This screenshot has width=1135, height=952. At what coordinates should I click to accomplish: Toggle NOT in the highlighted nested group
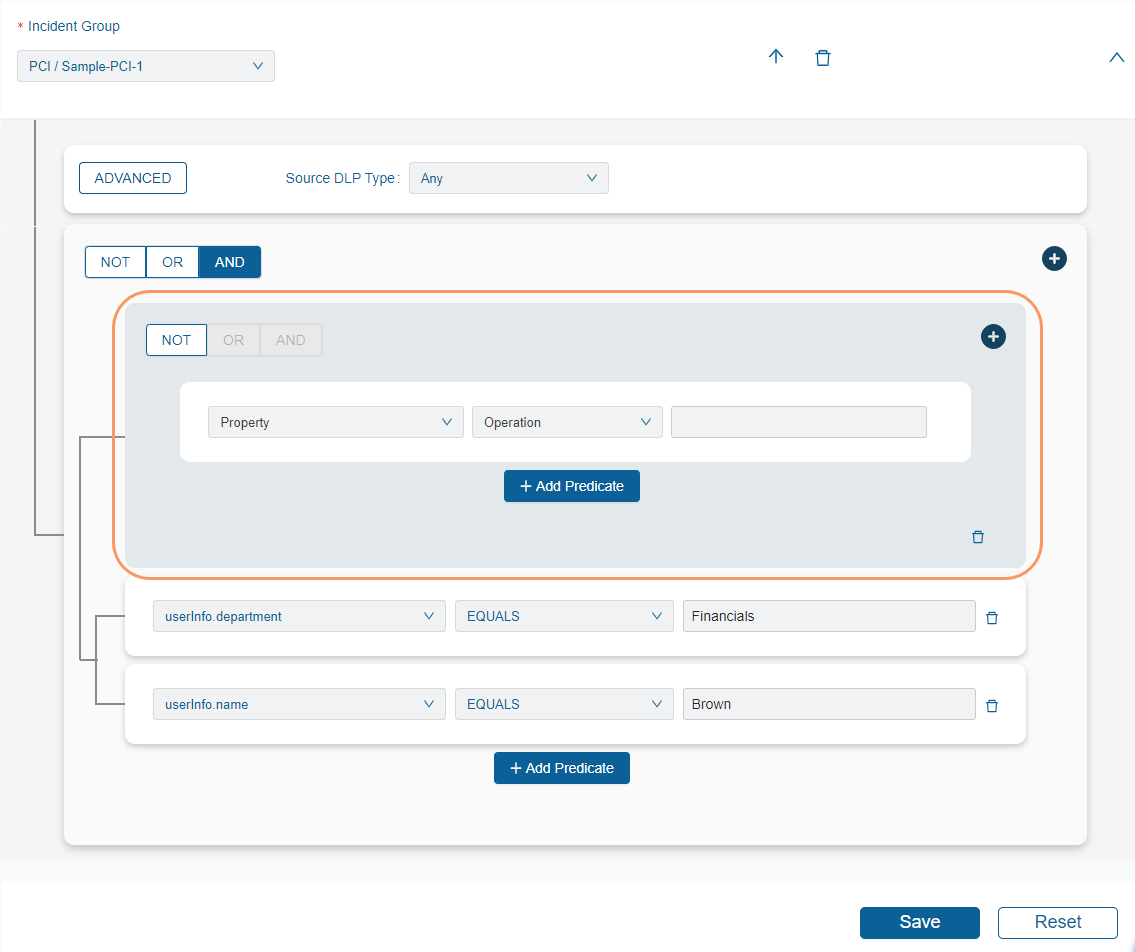pos(176,340)
